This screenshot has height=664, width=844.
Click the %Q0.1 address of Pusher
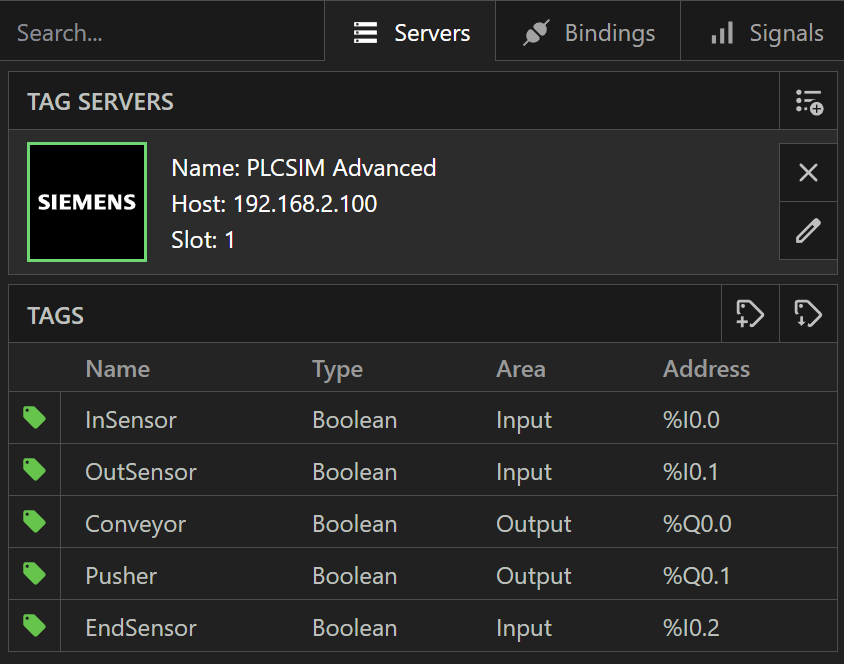[x=697, y=576]
